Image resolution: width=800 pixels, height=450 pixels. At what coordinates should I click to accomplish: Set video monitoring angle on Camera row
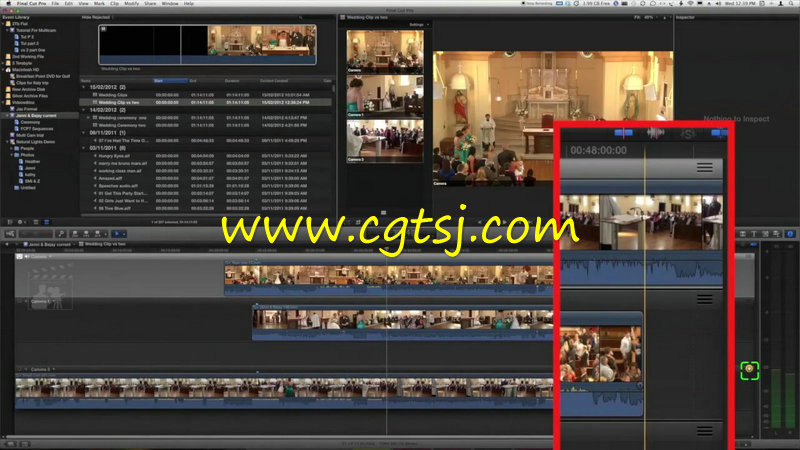coord(19,257)
